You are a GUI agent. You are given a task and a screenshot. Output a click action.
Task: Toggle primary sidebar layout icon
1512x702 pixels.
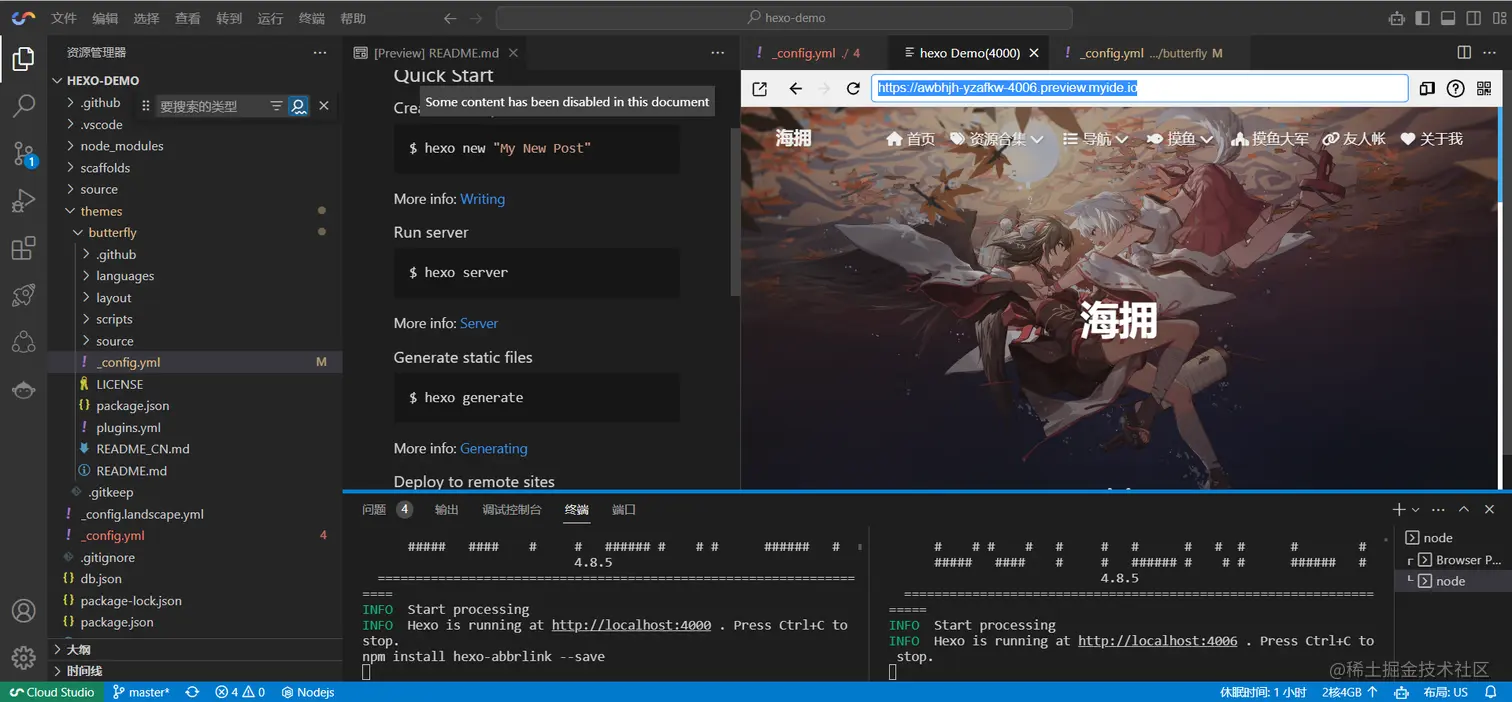pos(1422,18)
